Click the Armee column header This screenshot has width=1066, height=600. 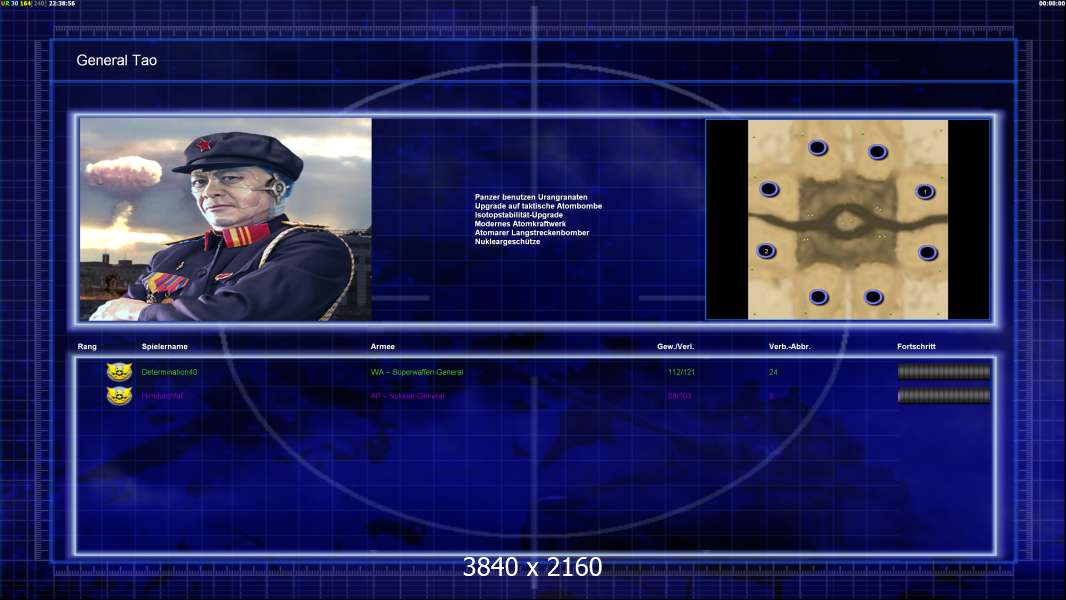click(383, 347)
